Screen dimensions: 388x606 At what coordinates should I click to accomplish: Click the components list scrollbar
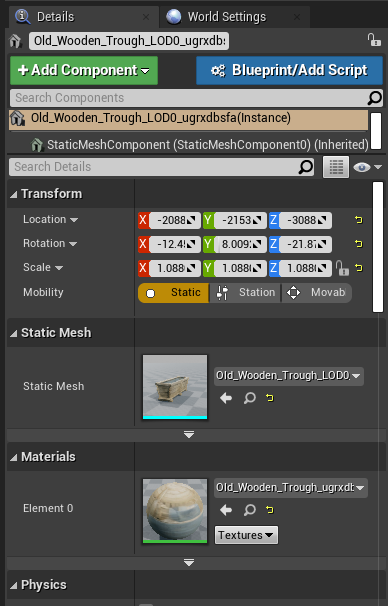click(376, 131)
